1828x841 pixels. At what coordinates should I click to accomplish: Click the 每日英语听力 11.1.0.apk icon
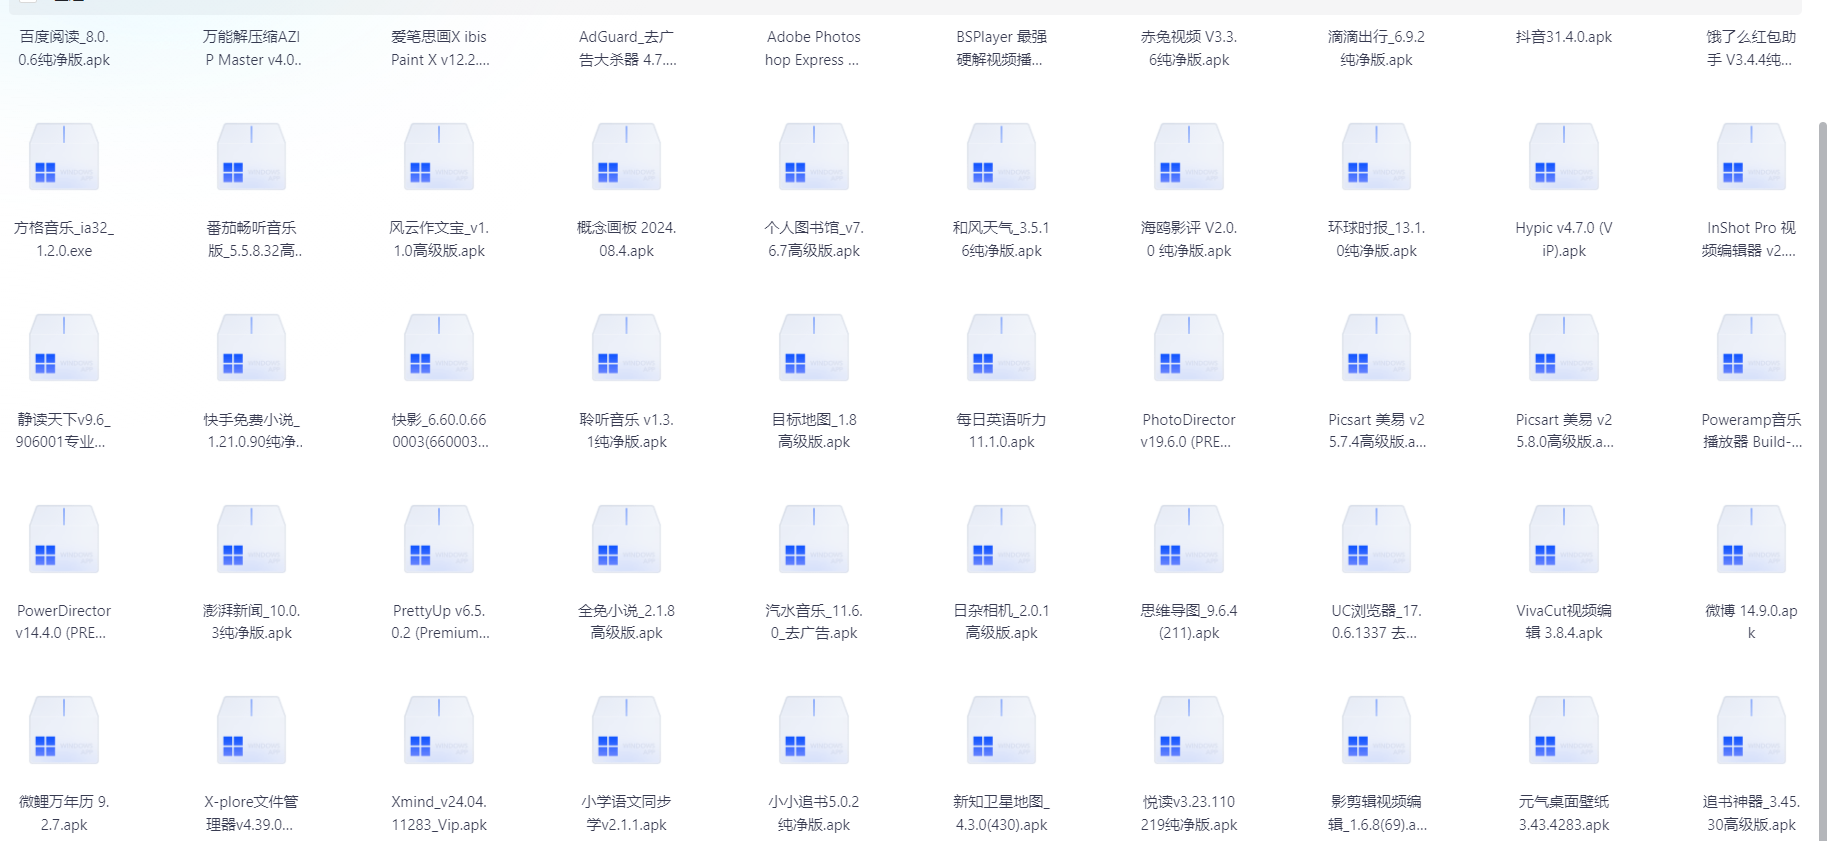tap(1001, 348)
